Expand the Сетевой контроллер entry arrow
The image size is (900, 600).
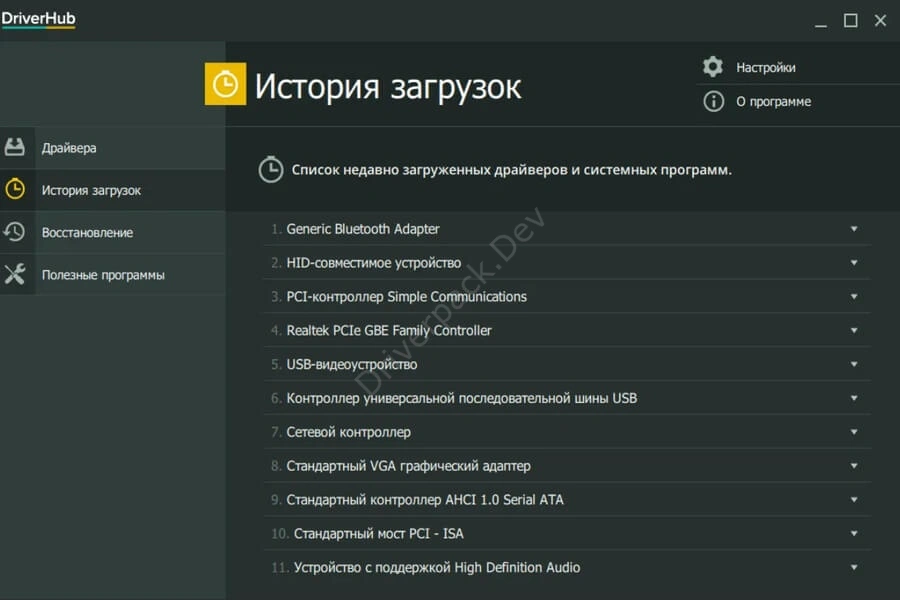(x=854, y=432)
